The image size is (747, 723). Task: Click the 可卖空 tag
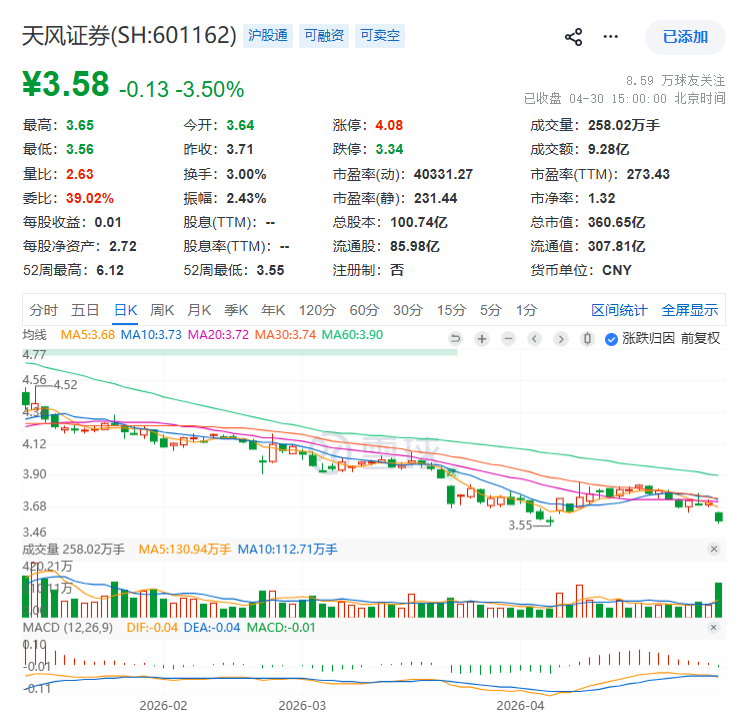click(380, 36)
